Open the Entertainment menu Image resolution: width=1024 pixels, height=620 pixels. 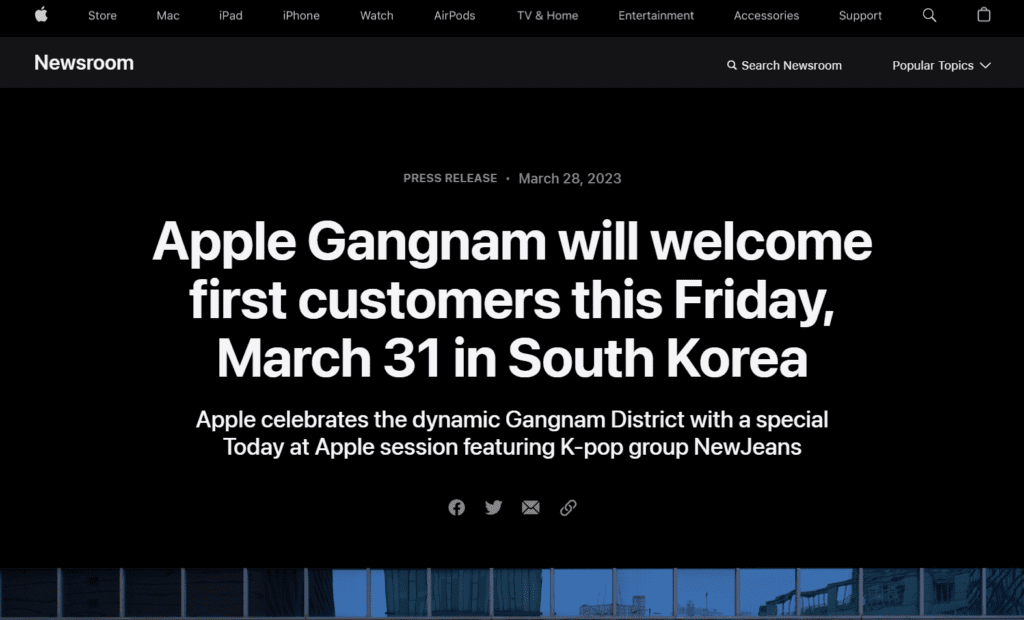pyautogui.click(x=656, y=16)
